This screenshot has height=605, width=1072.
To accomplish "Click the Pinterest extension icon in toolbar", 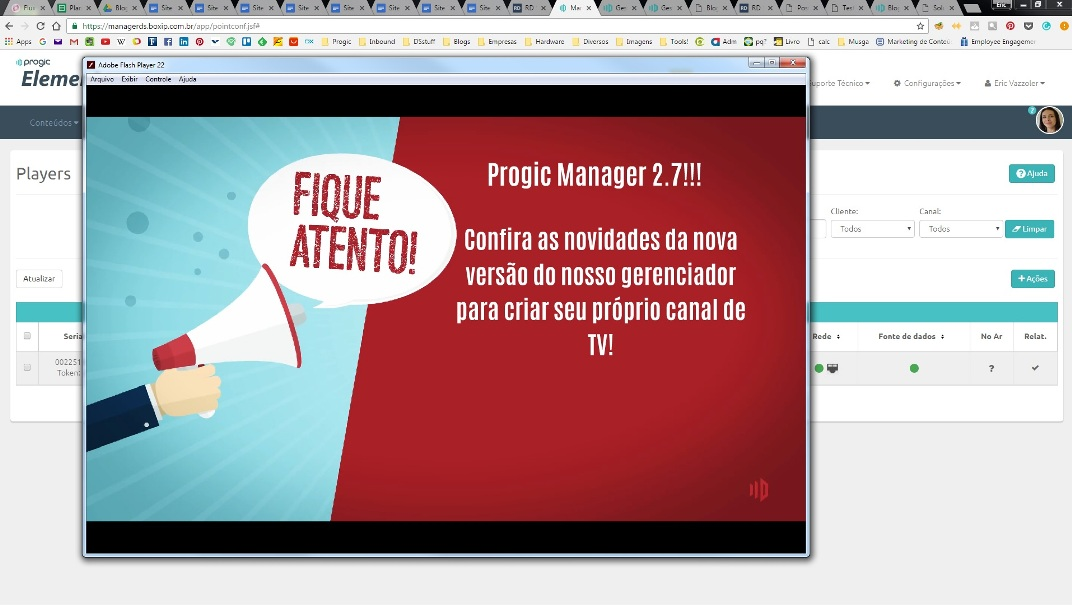I will pos(1010,26).
